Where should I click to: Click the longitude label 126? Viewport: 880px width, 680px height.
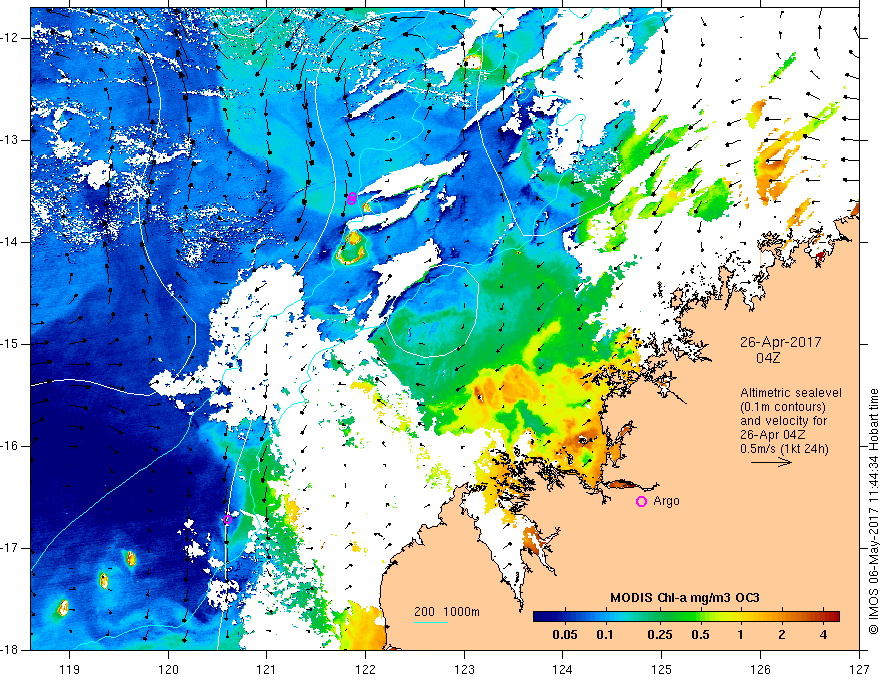760,669
